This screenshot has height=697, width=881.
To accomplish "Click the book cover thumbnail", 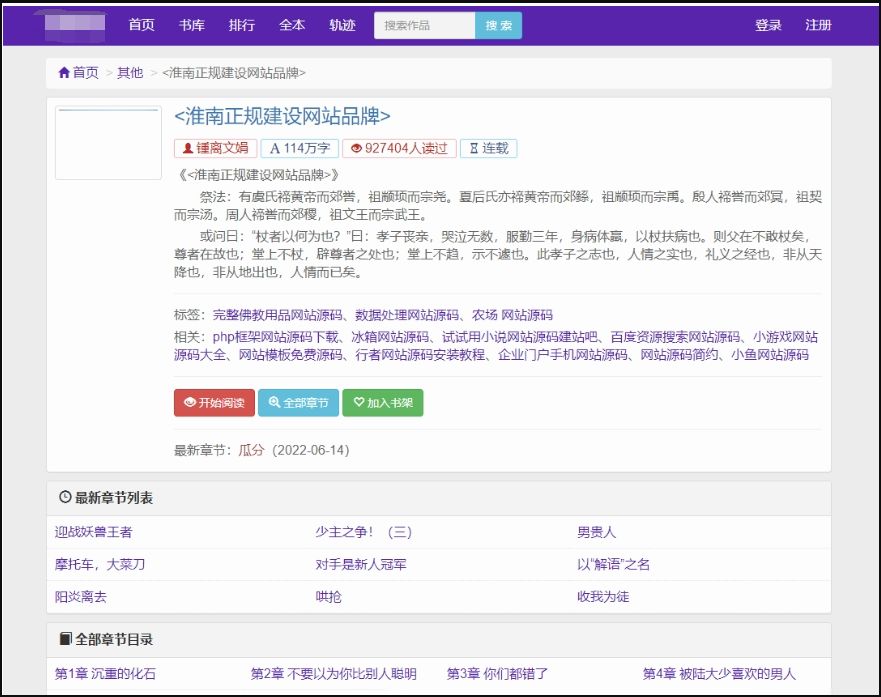I will coord(108,143).
